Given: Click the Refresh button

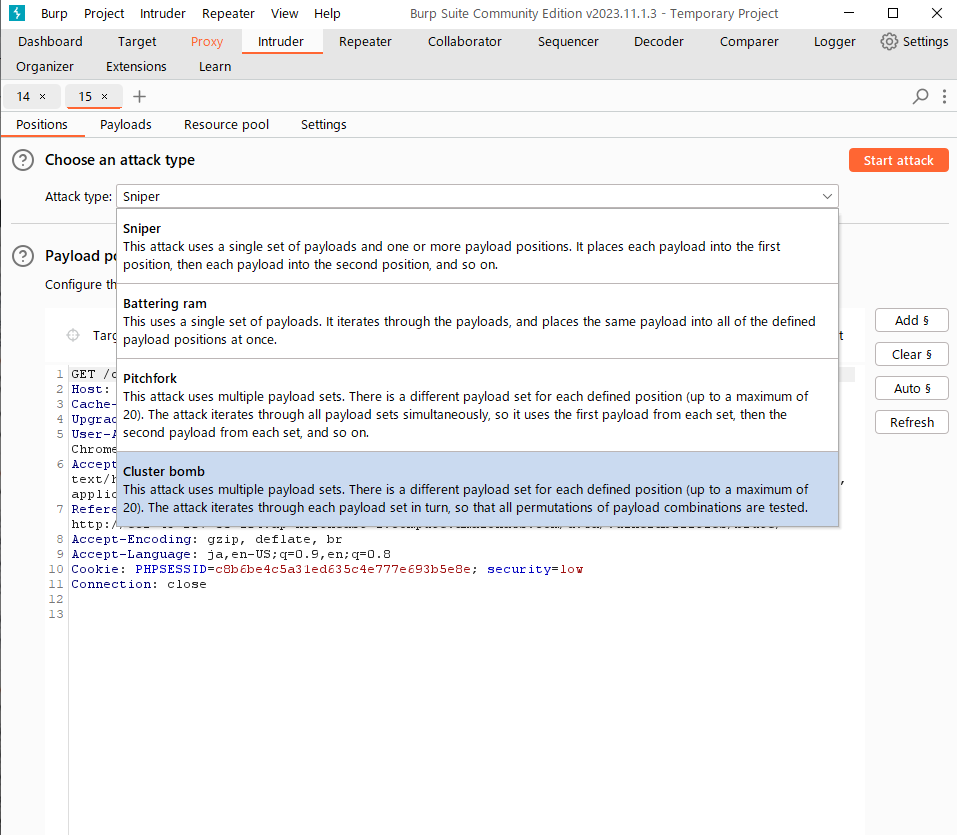Looking at the screenshot, I should tap(911, 422).
